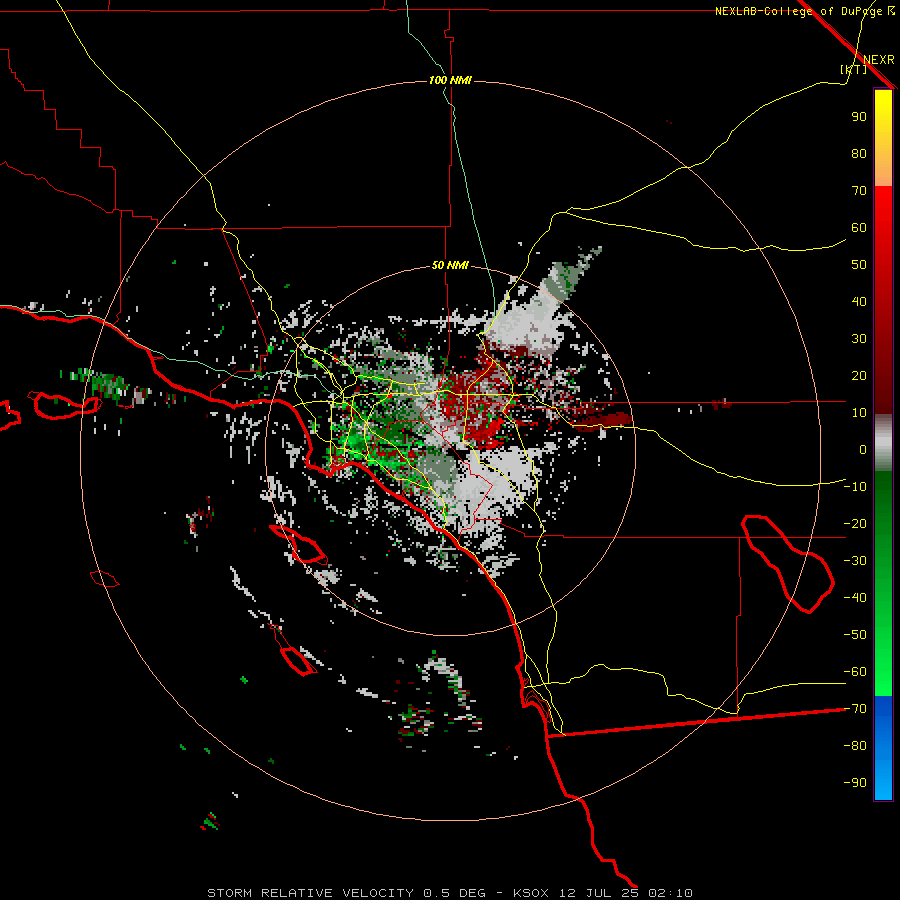Pick the light orange color bar segment

(883, 170)
